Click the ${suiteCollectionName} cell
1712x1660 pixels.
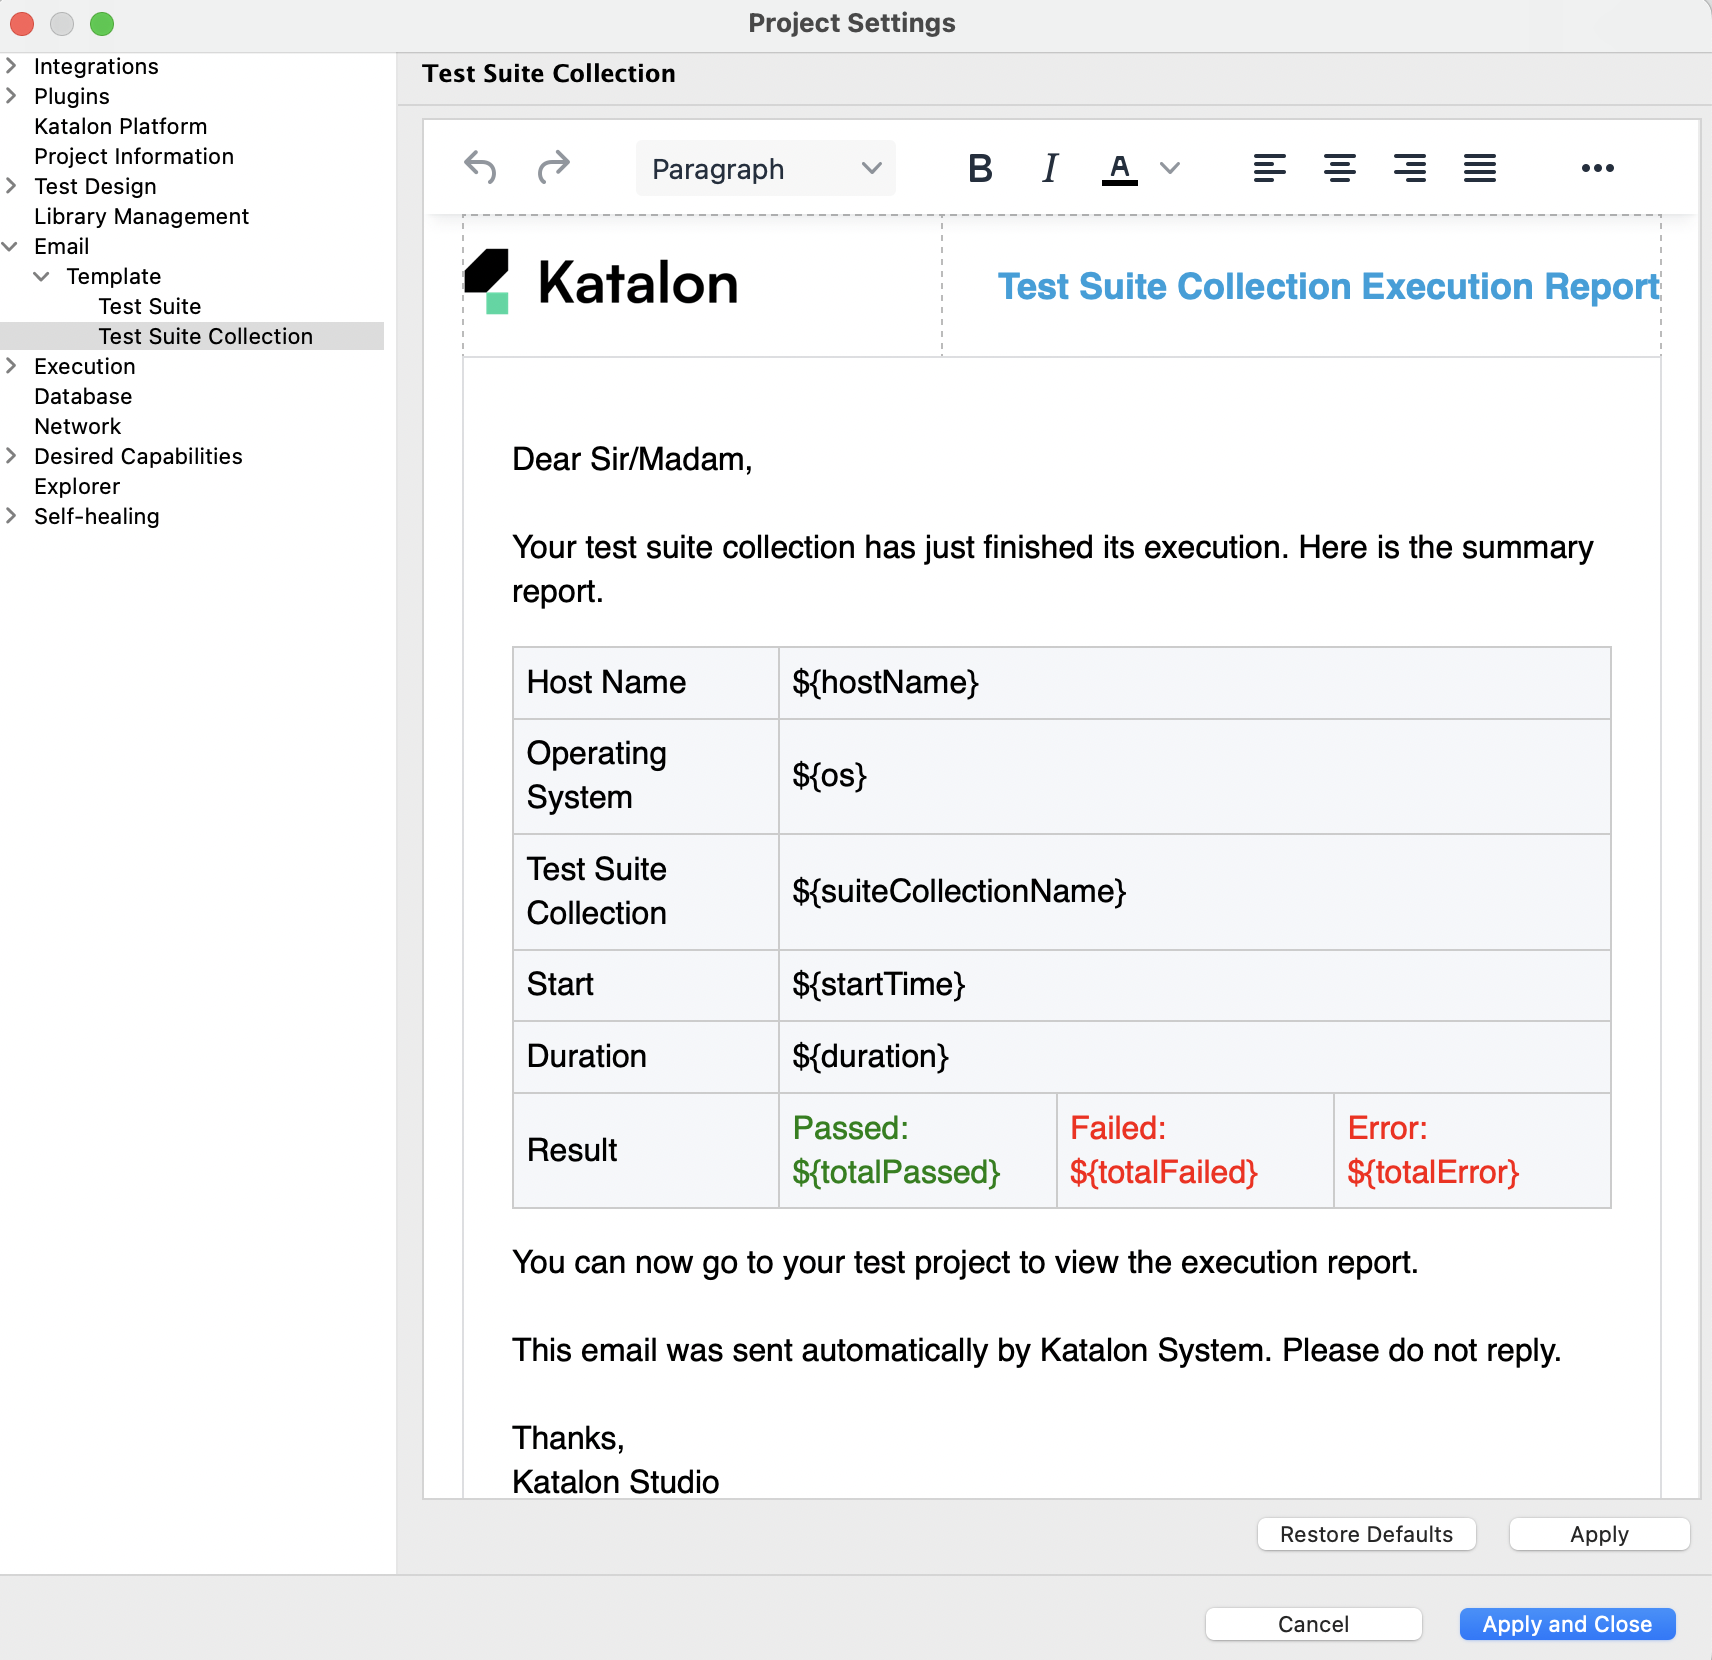1195,892
